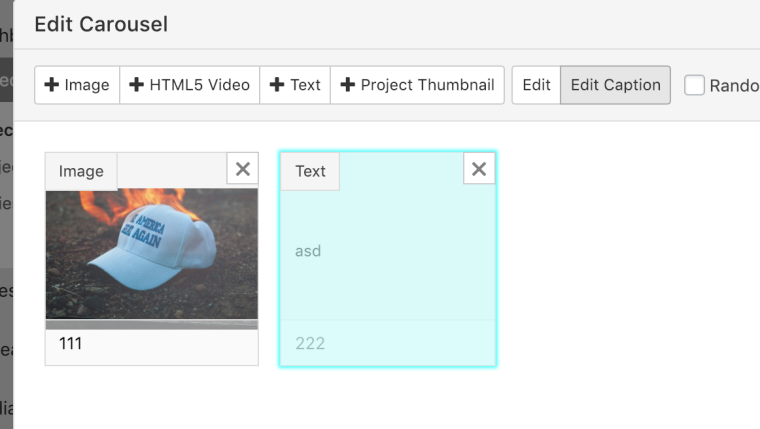This screenshot has width=760, height=429.
Task: Click the caption field showing 222
Action: [x=387, y=344]
